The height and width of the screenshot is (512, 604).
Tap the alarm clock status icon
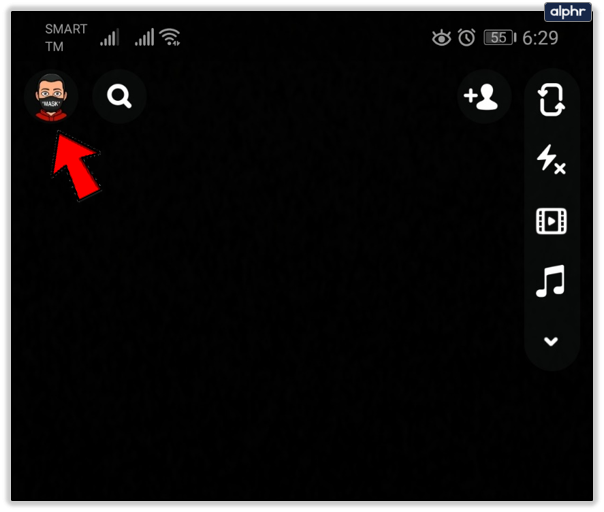pyautogui.click(x=466, y=37)
